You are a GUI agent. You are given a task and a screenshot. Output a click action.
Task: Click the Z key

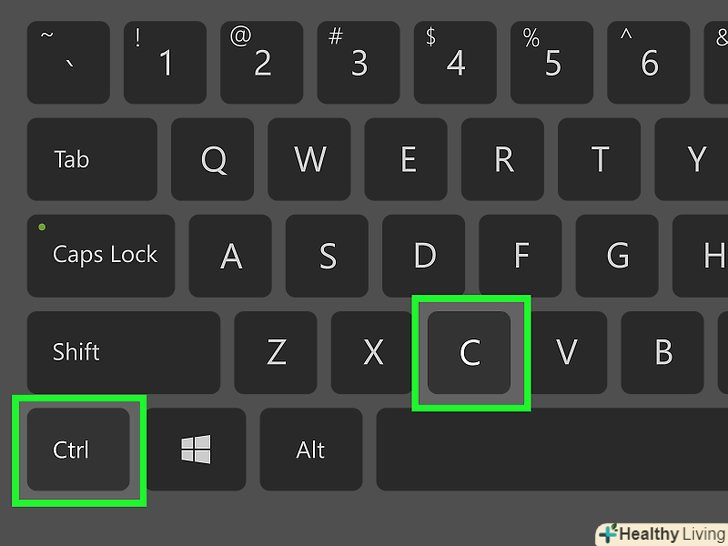tap(276, 352)
